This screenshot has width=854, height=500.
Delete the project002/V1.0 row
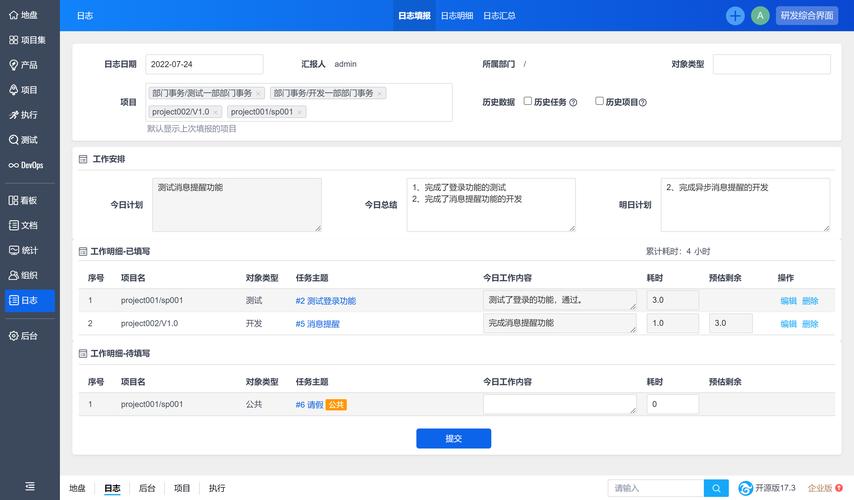tap(810, 324)
